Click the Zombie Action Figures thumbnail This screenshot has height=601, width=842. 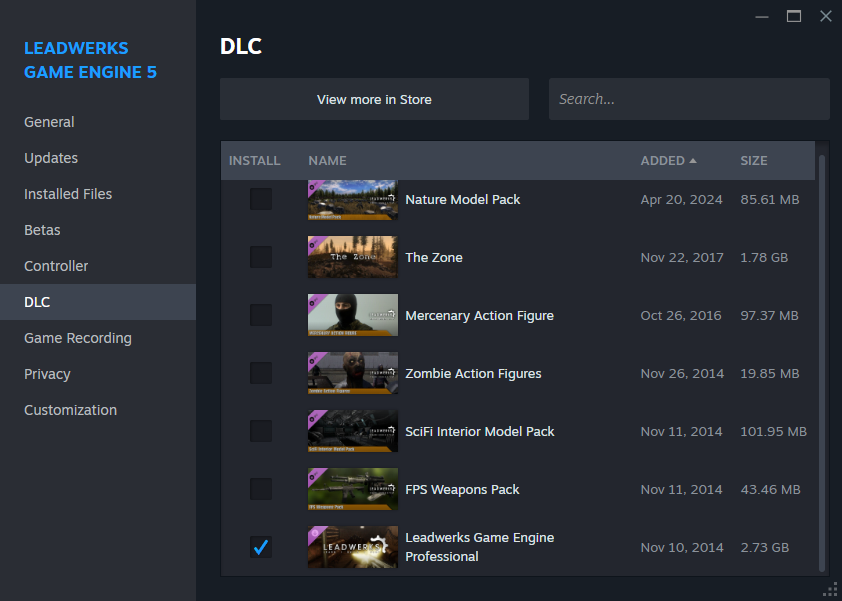(x=352, y=373)
